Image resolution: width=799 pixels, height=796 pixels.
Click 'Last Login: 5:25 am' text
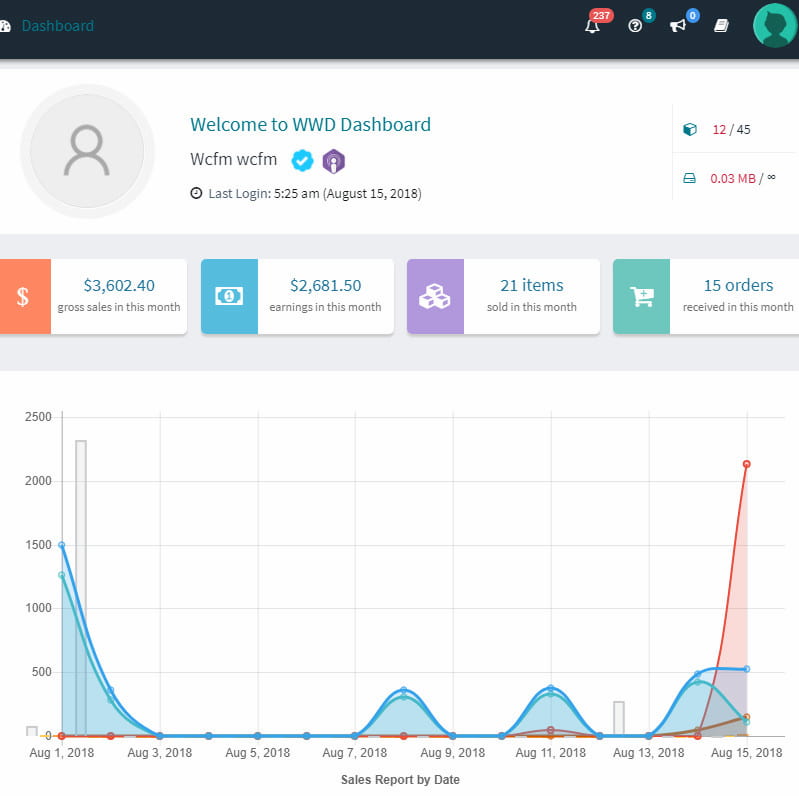pos(264,194)
